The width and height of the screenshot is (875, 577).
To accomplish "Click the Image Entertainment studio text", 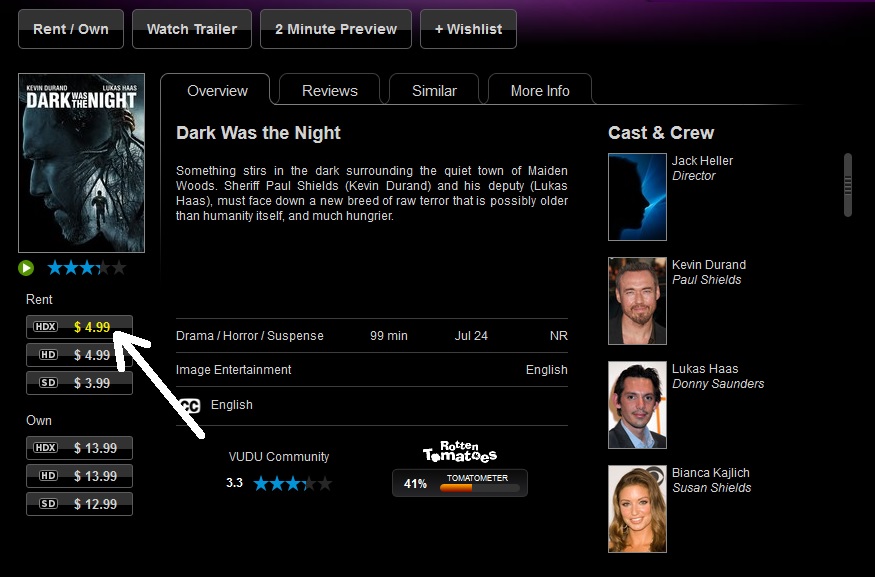I will click(x=233, y=370).
